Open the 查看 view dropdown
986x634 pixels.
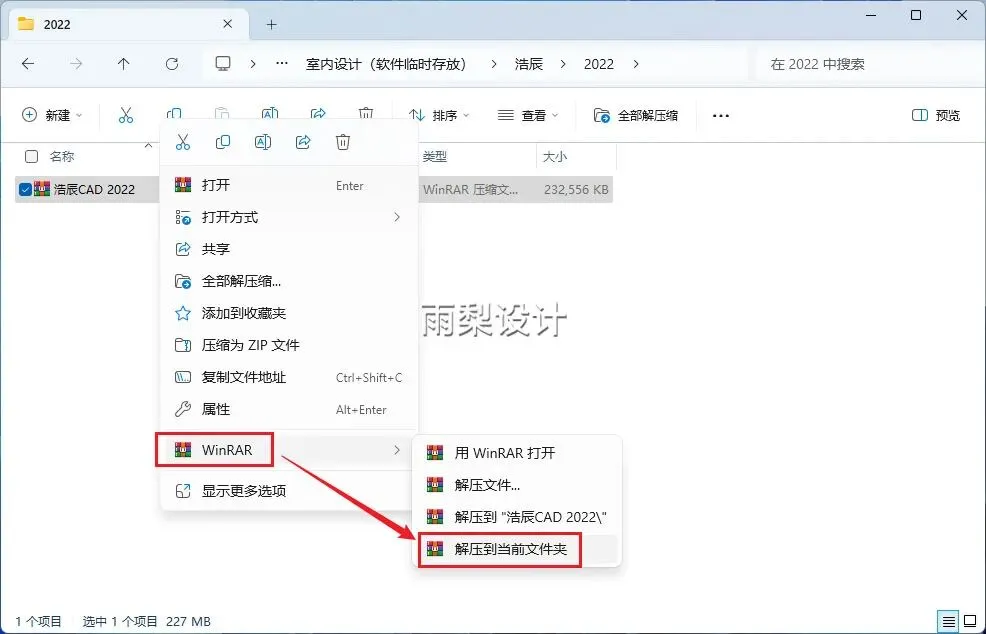tap(528, 116)
